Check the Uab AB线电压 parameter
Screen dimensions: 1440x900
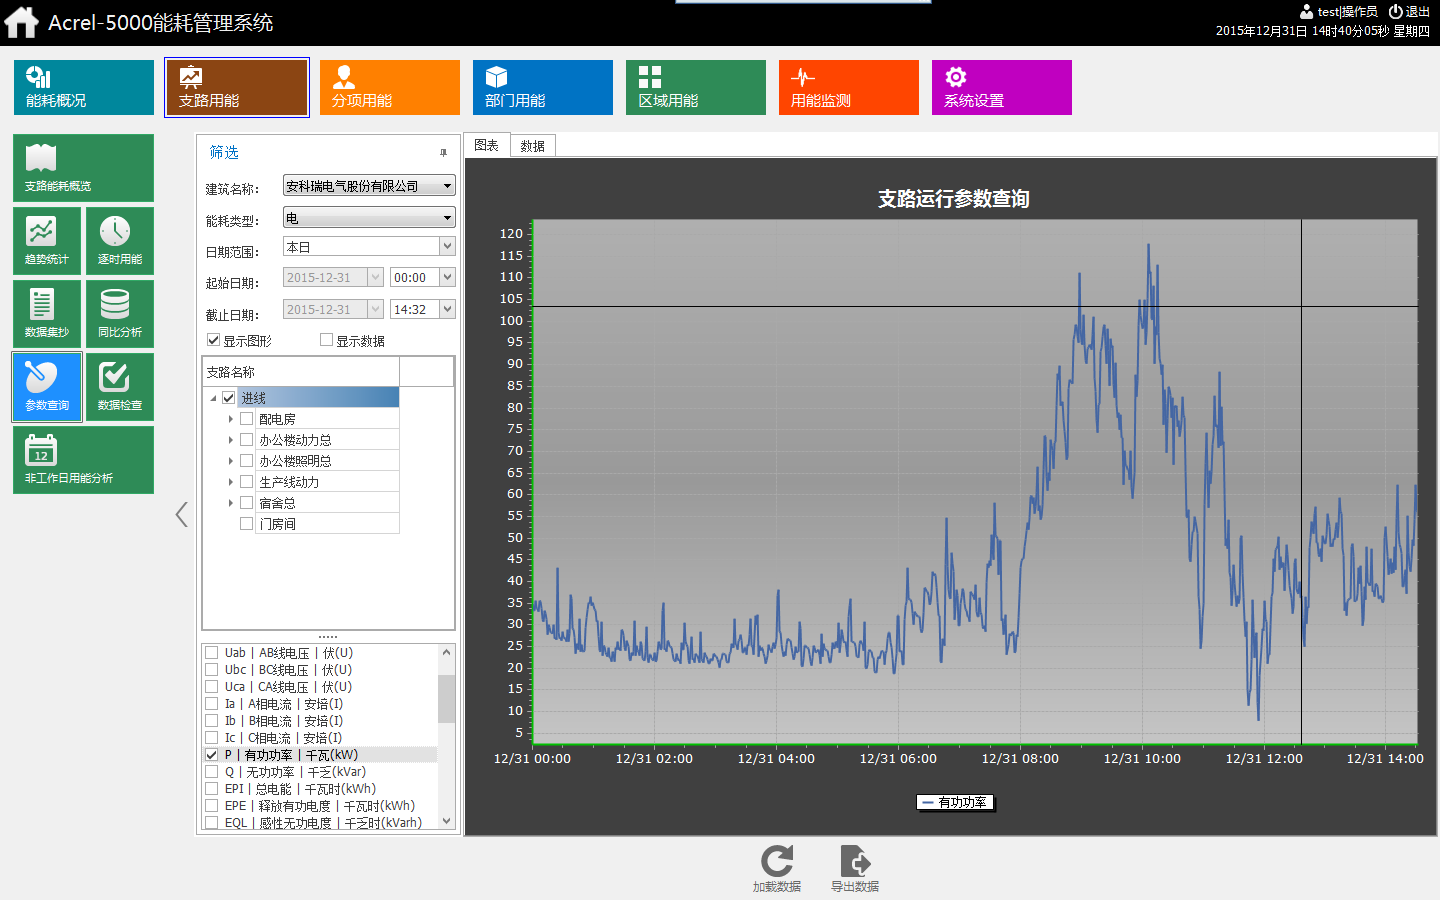212,653
